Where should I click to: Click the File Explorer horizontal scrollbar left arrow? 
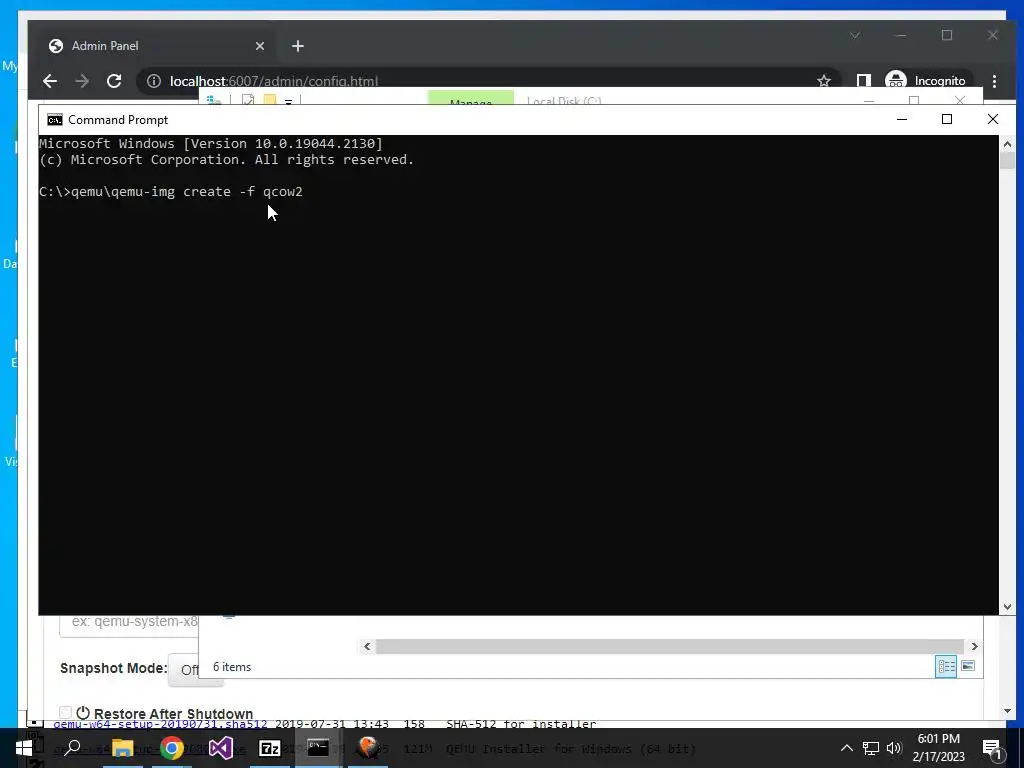(367, 647)
